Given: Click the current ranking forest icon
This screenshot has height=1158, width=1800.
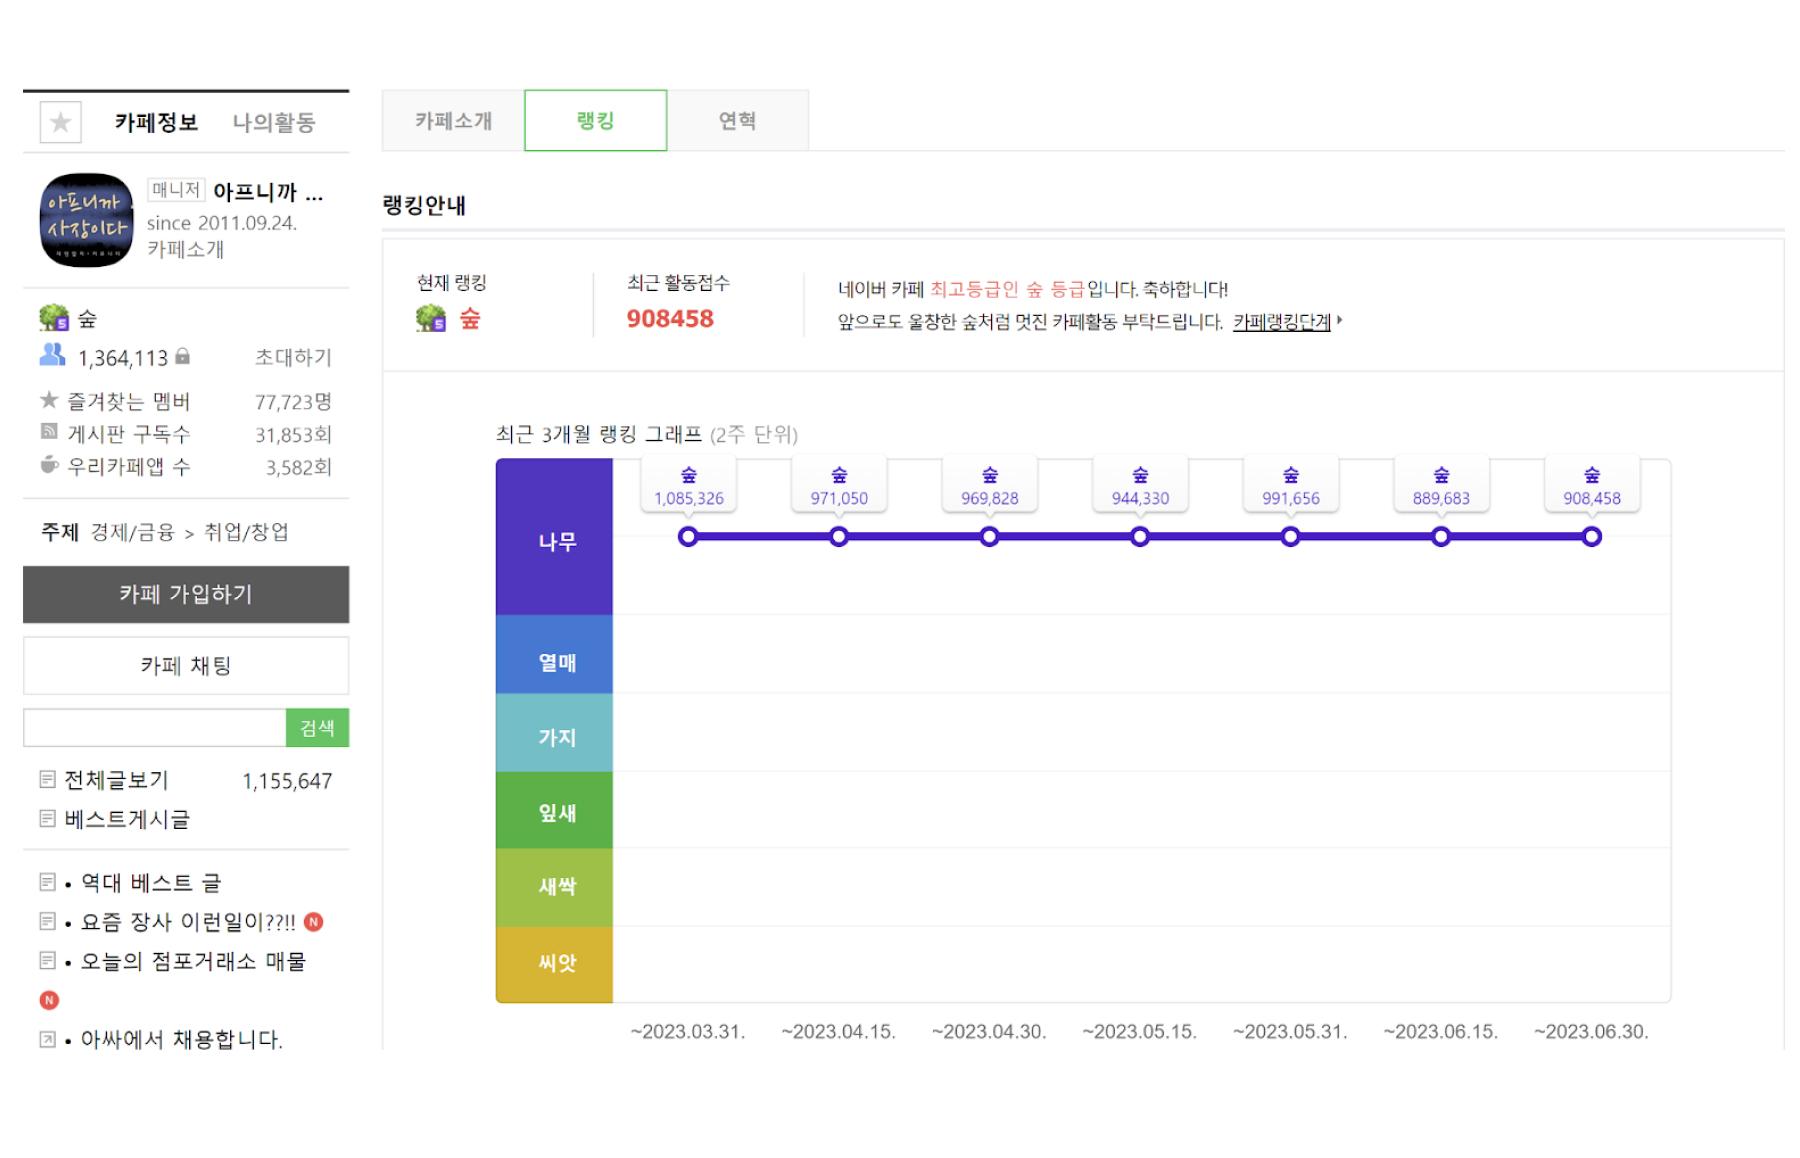Looking at the screenshot, I should click(431, 319).
